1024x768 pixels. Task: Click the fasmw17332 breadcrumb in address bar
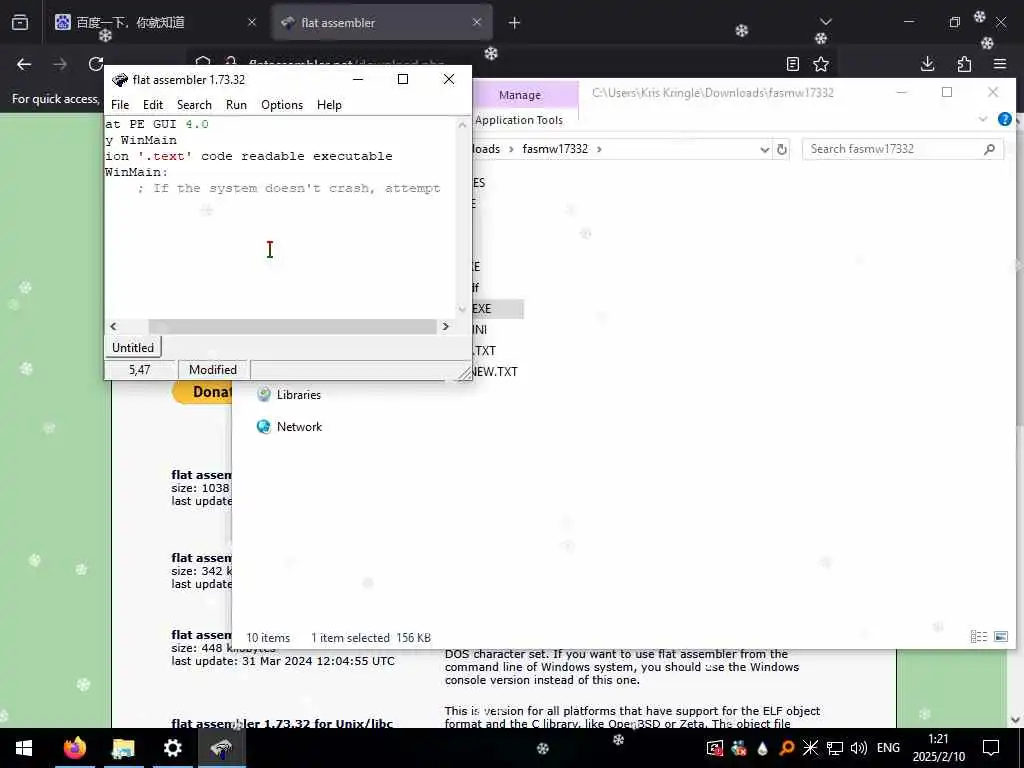coord(555,149)
